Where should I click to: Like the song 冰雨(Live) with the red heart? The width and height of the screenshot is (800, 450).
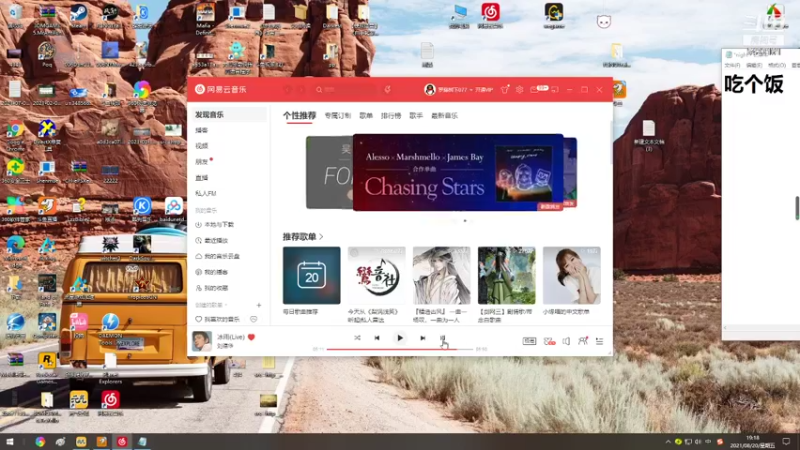click(252, 337)
